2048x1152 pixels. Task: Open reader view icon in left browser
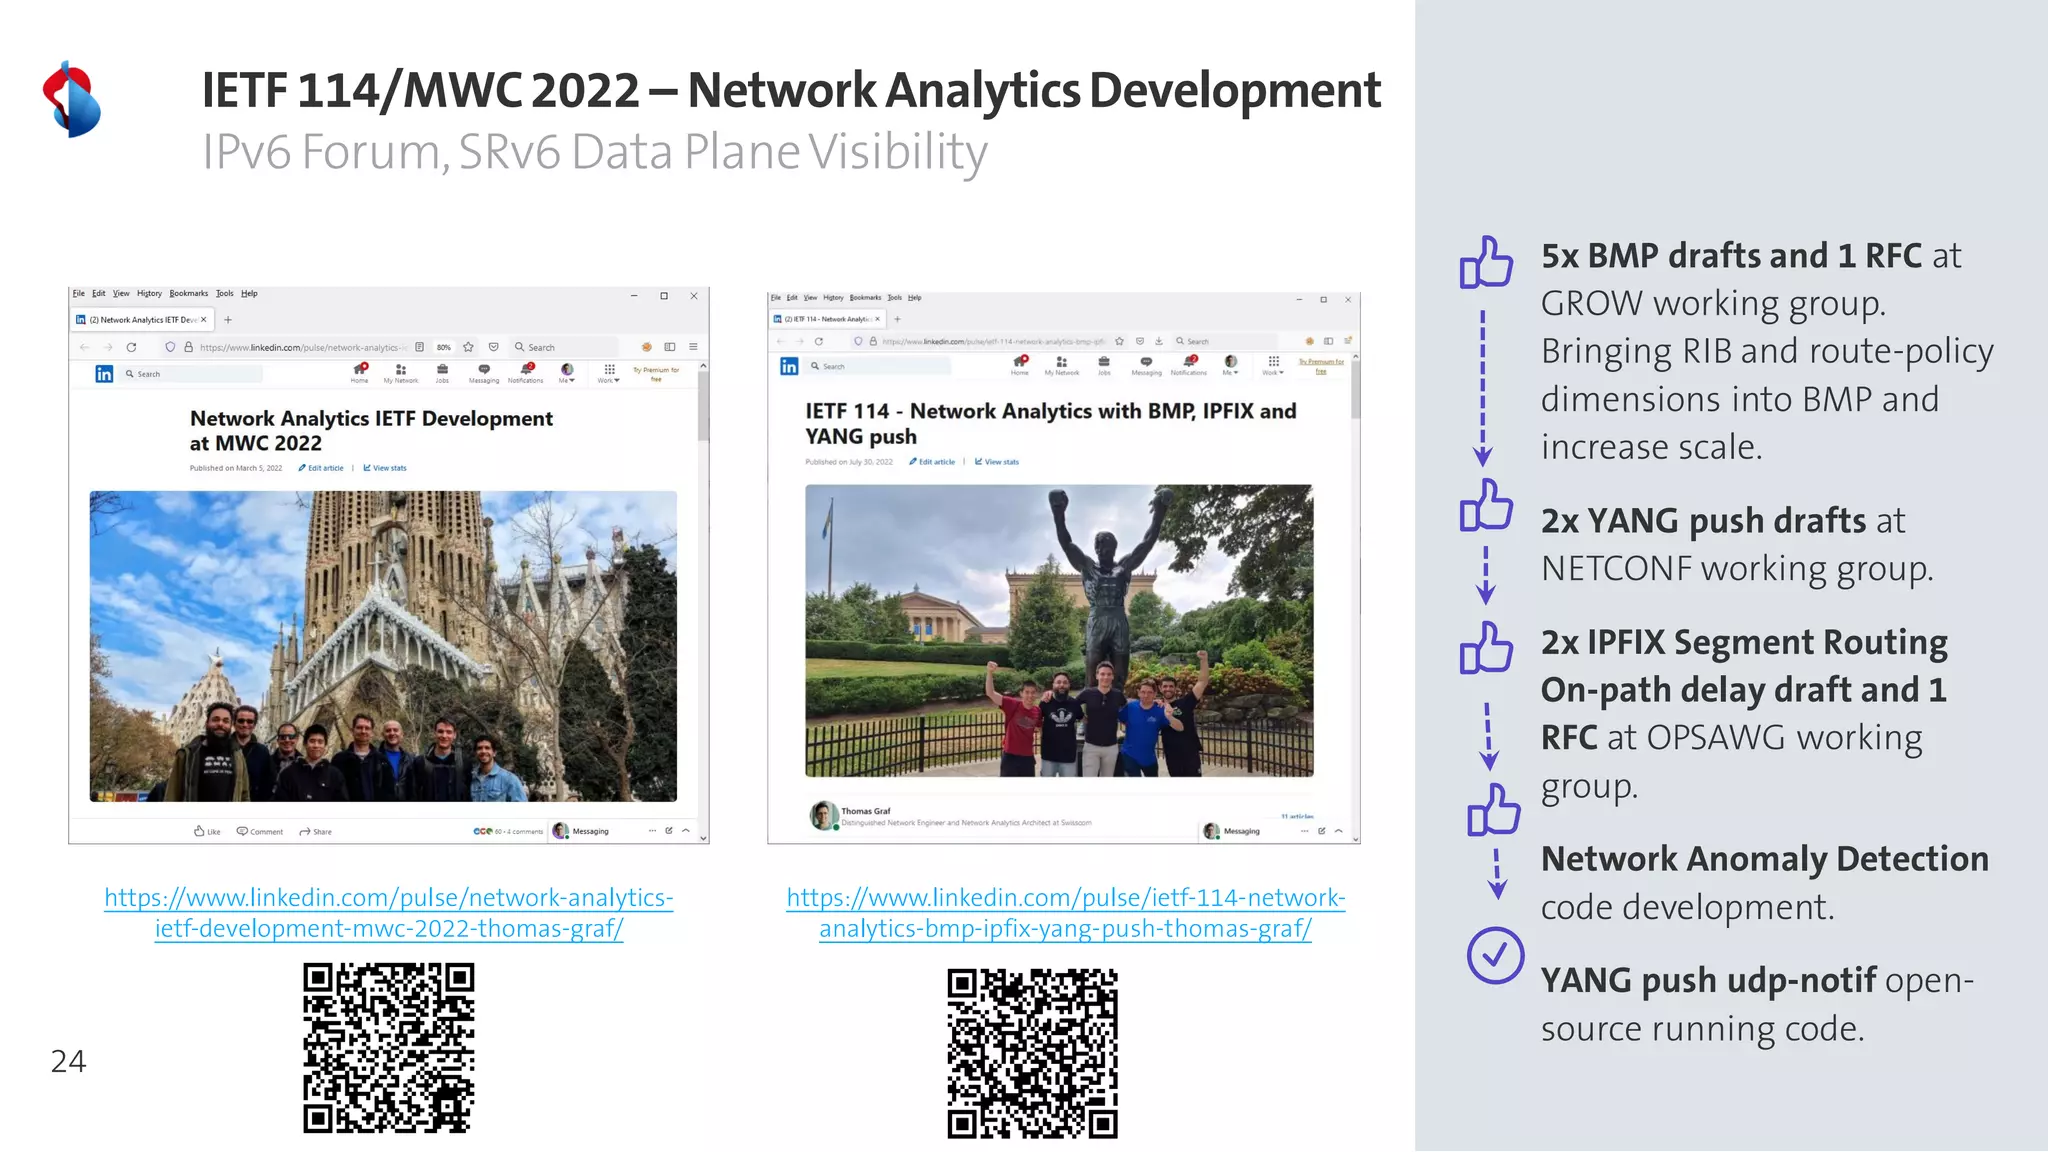pos(420,347)
